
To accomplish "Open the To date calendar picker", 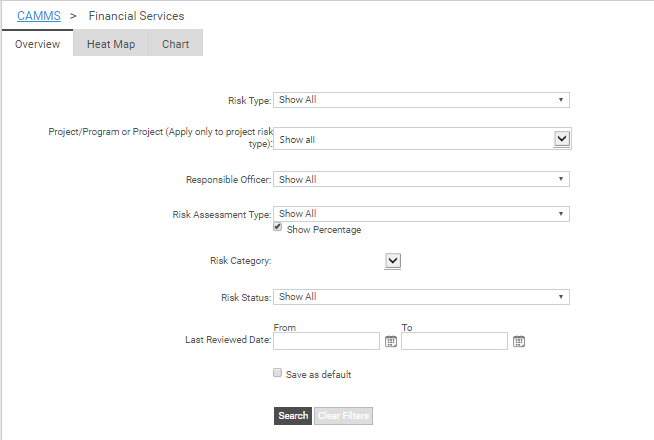I will coord(519,341).
